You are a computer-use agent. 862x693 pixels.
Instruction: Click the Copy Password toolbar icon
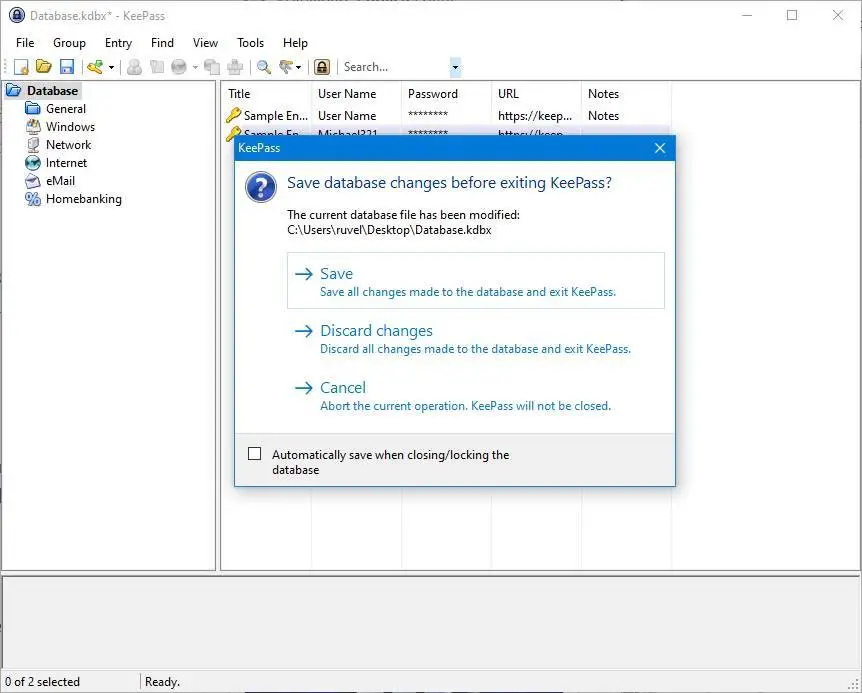(x=157, y=67)
